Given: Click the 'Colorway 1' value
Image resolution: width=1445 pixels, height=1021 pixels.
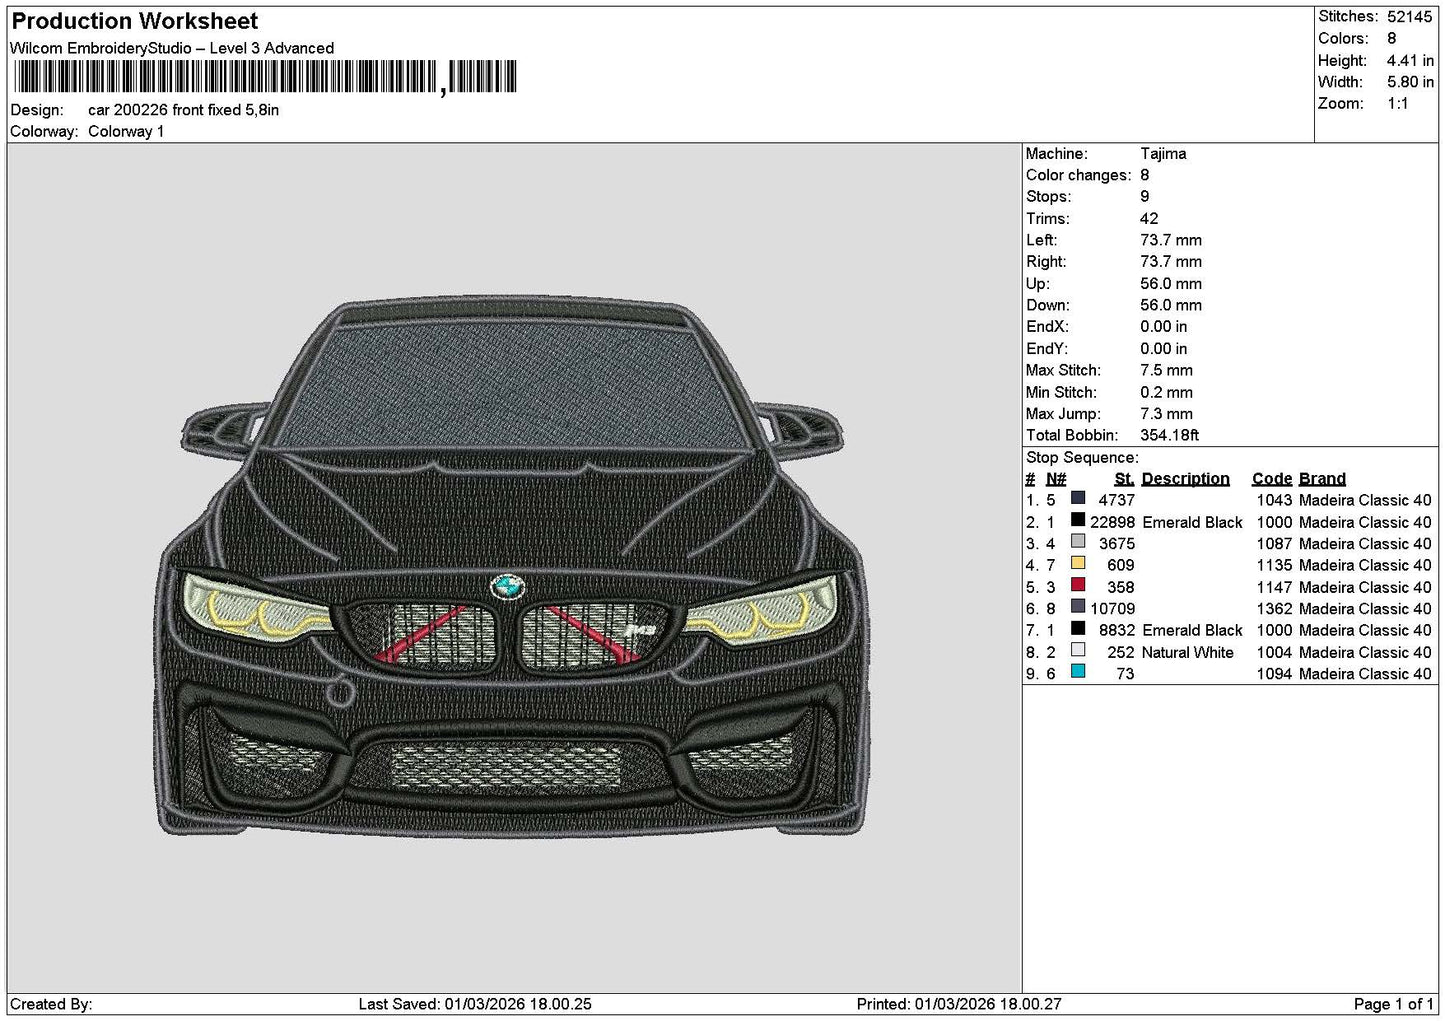Looking at the screenshot, I should 126,131.
